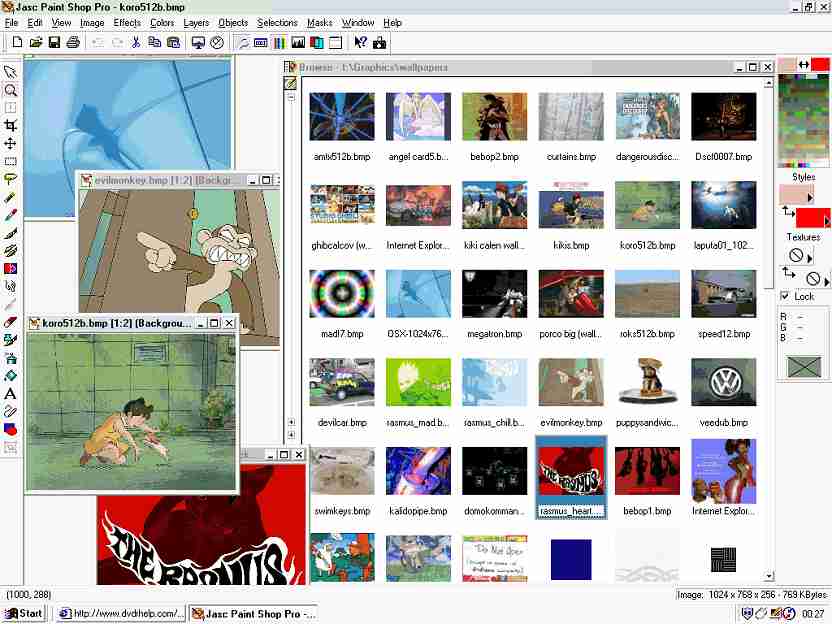This screenshot has height=624, width=832.
Task: Toggle the Histogram window button
Action: point(298,42)
